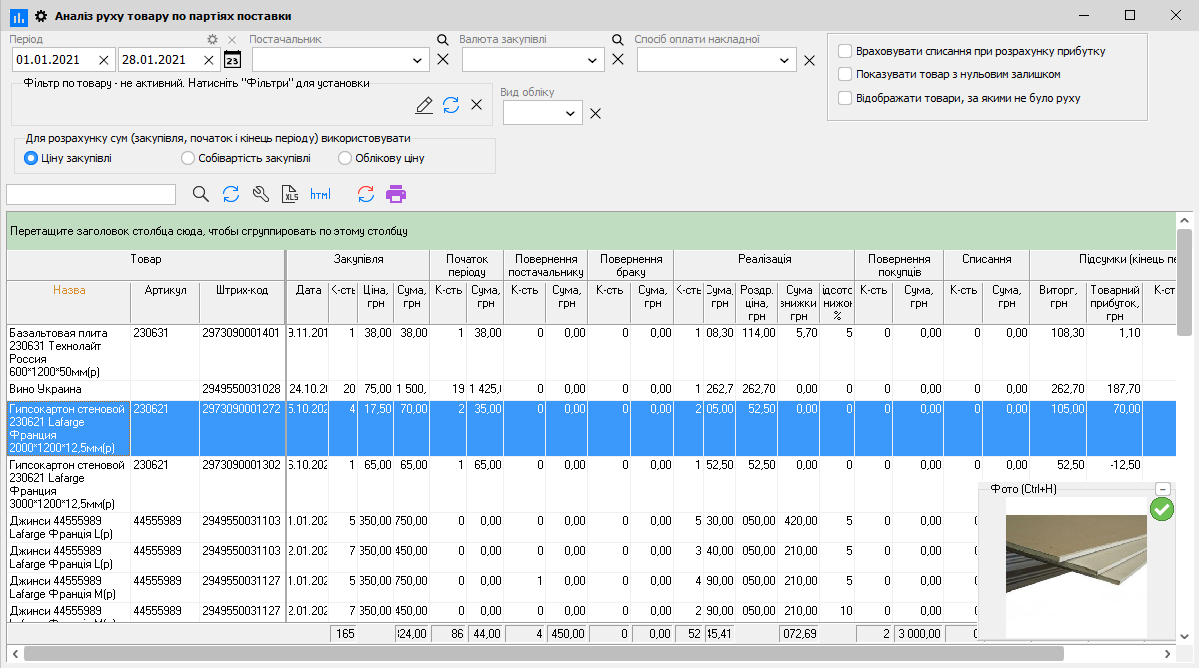The image size is (1199, 668).
Task: Select 'Собівартість закупівлі' radio option
Action: 188,158
